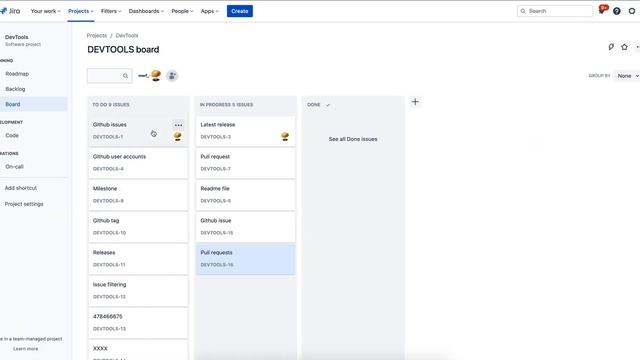This screenshot has height=360, width=640.
Task: Click the DevTools breadcrumb link
Action: click(x=127, y=36)
